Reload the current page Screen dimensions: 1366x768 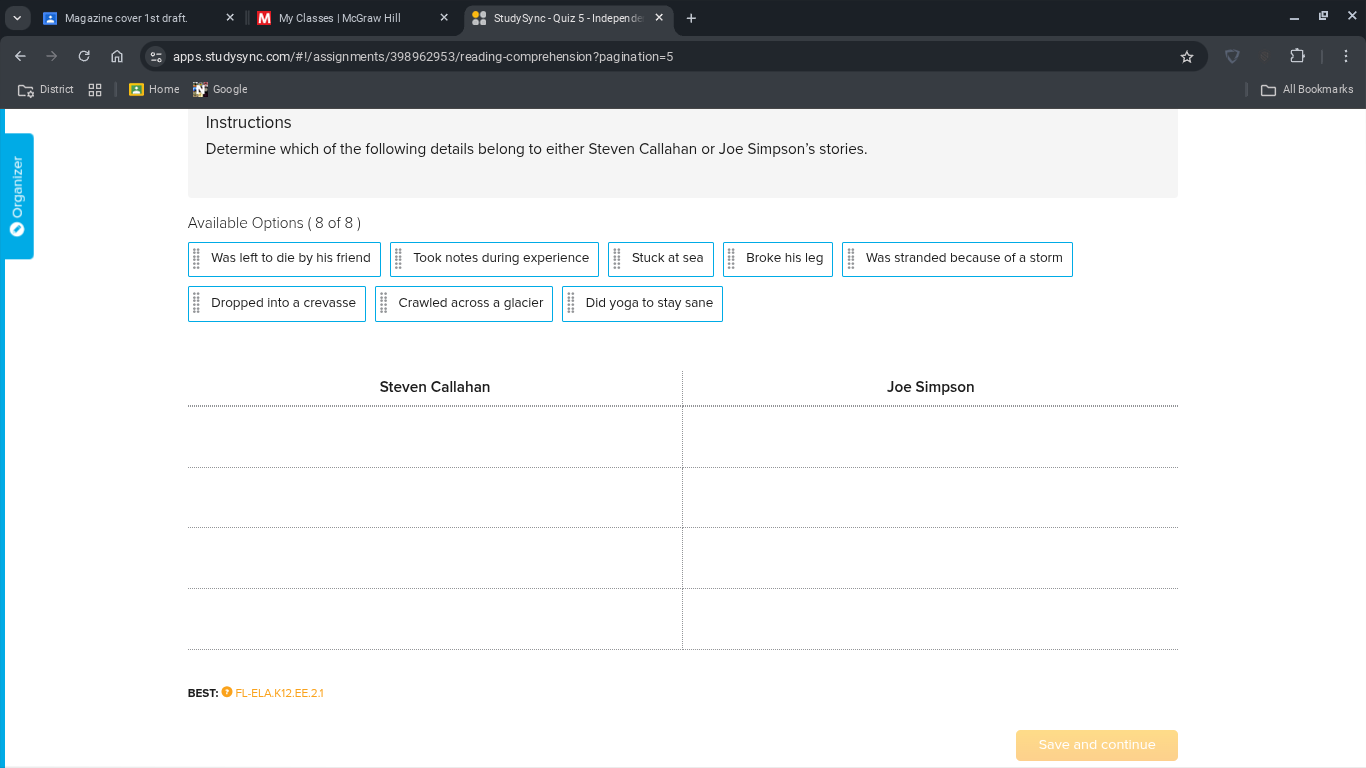(84, 57)
